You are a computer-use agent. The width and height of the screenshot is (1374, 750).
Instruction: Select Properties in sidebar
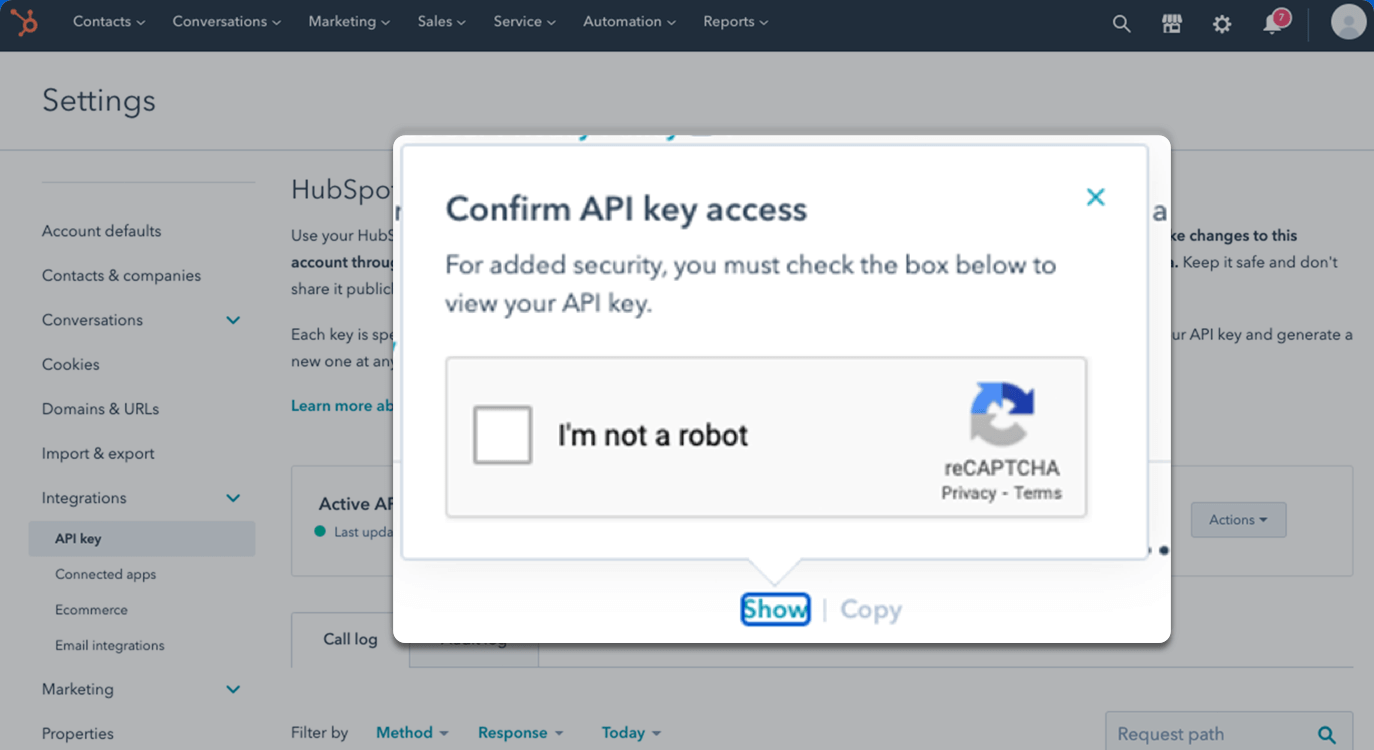click(78, 733)
